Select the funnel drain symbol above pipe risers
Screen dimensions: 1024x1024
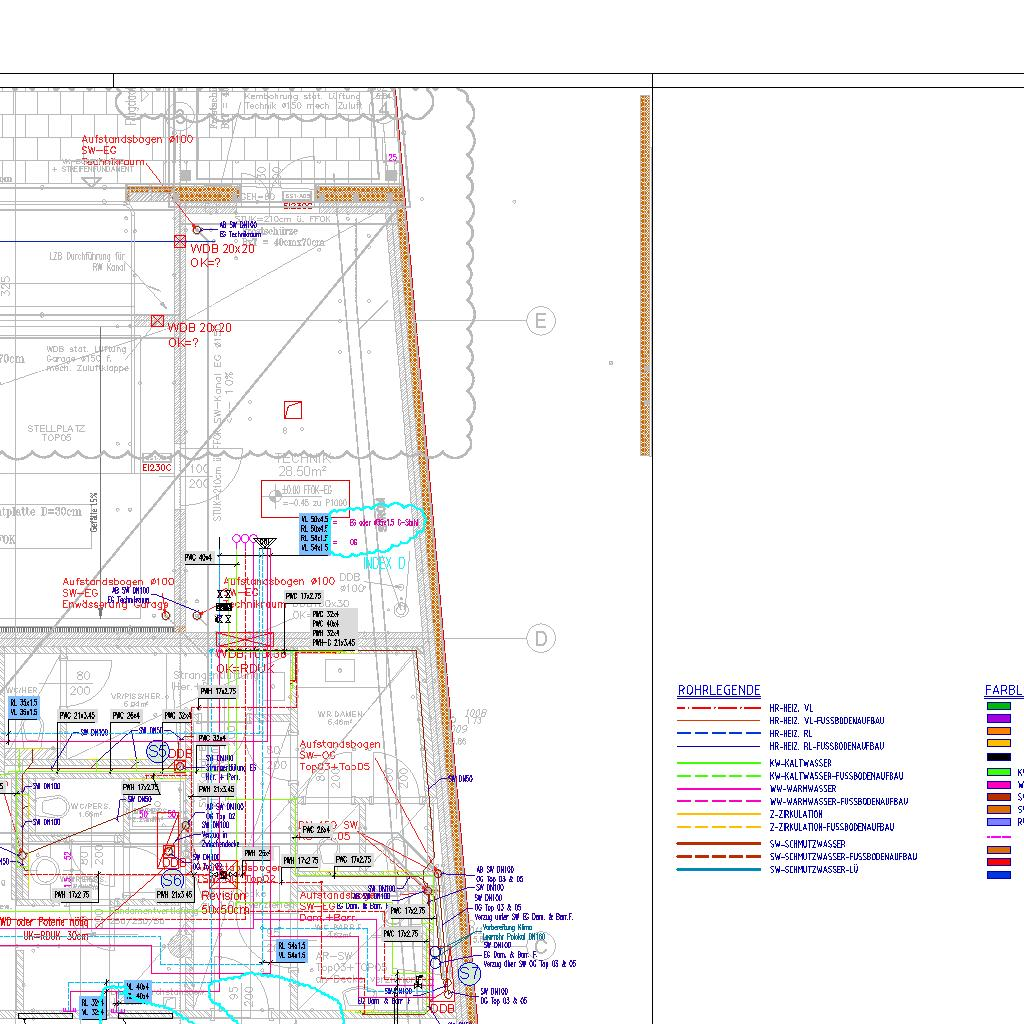(x=265, y=543)
